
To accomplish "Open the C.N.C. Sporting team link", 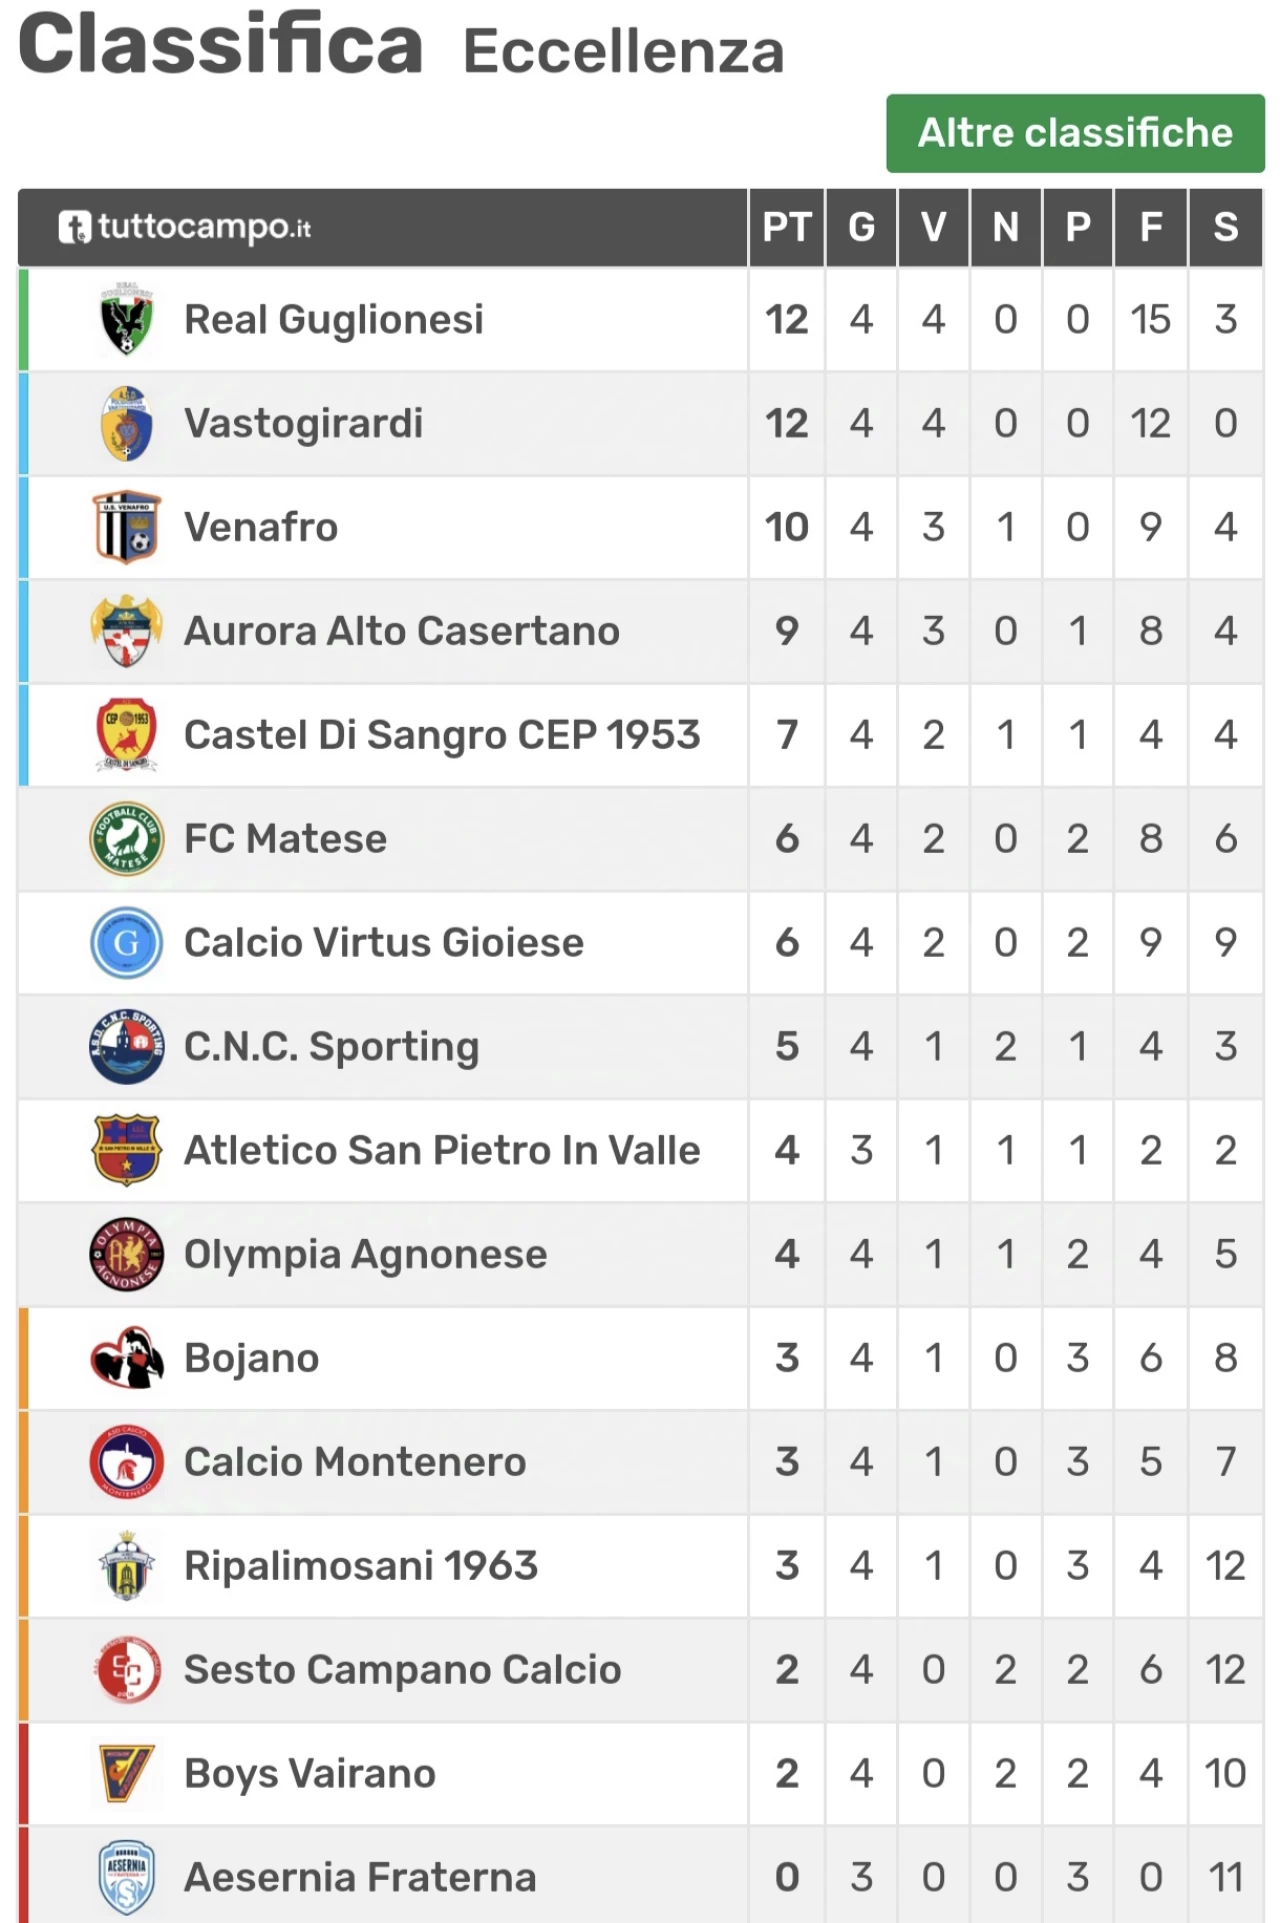I will 332,1047.
